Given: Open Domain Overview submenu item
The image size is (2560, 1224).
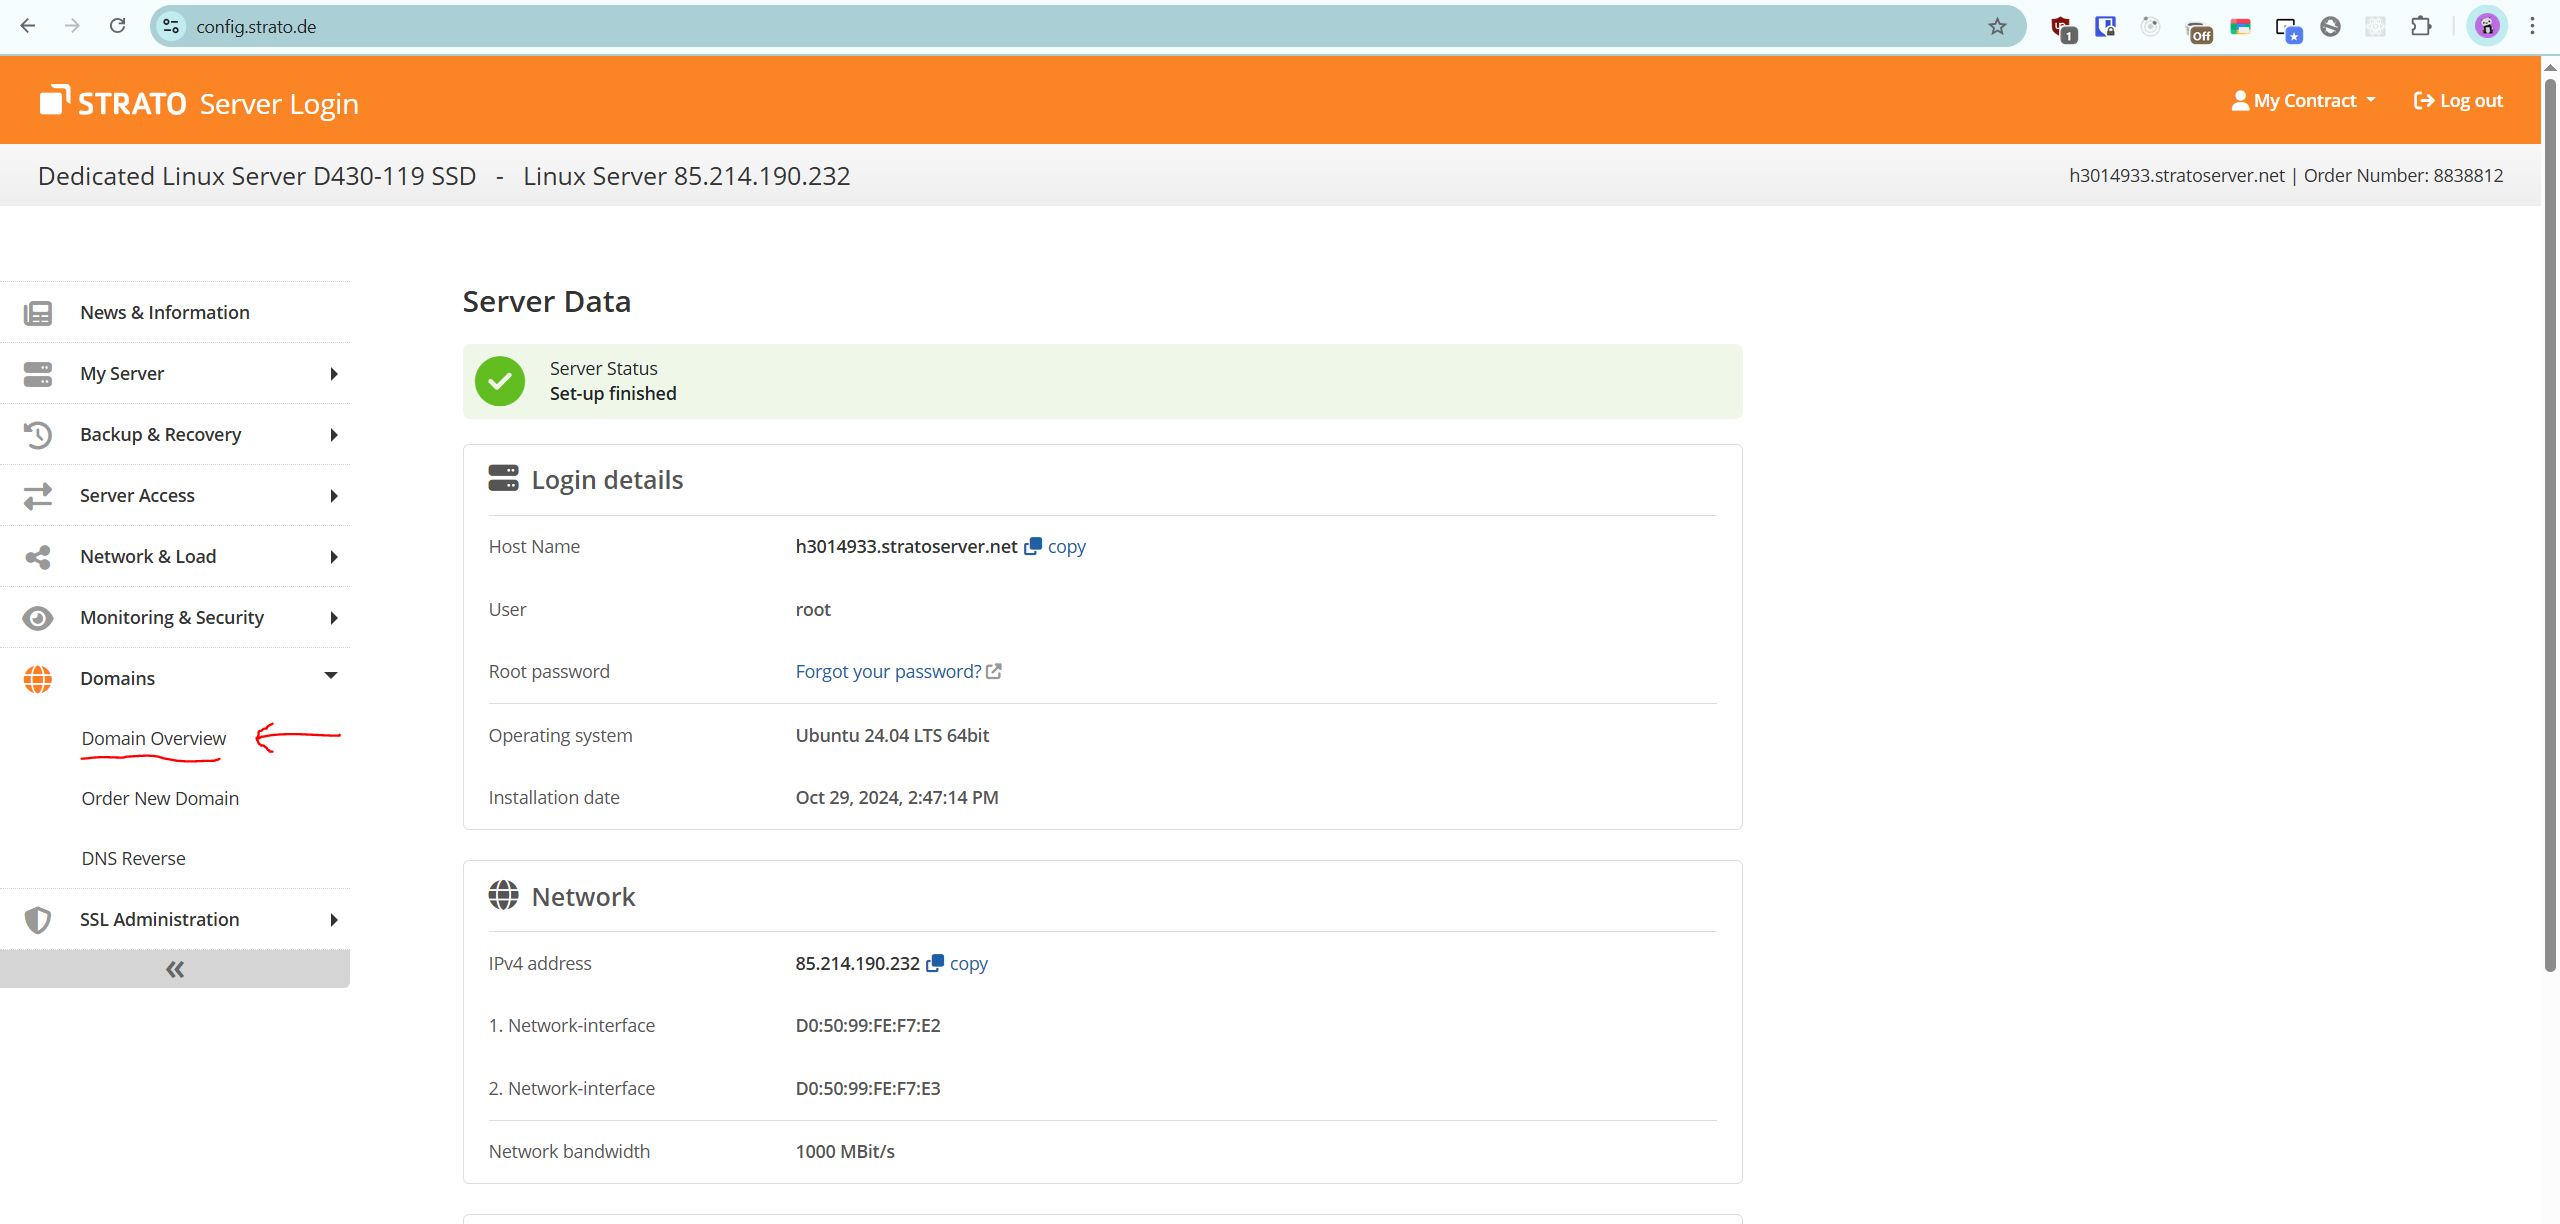Looking at the screenshot, I should click(154, 739).
